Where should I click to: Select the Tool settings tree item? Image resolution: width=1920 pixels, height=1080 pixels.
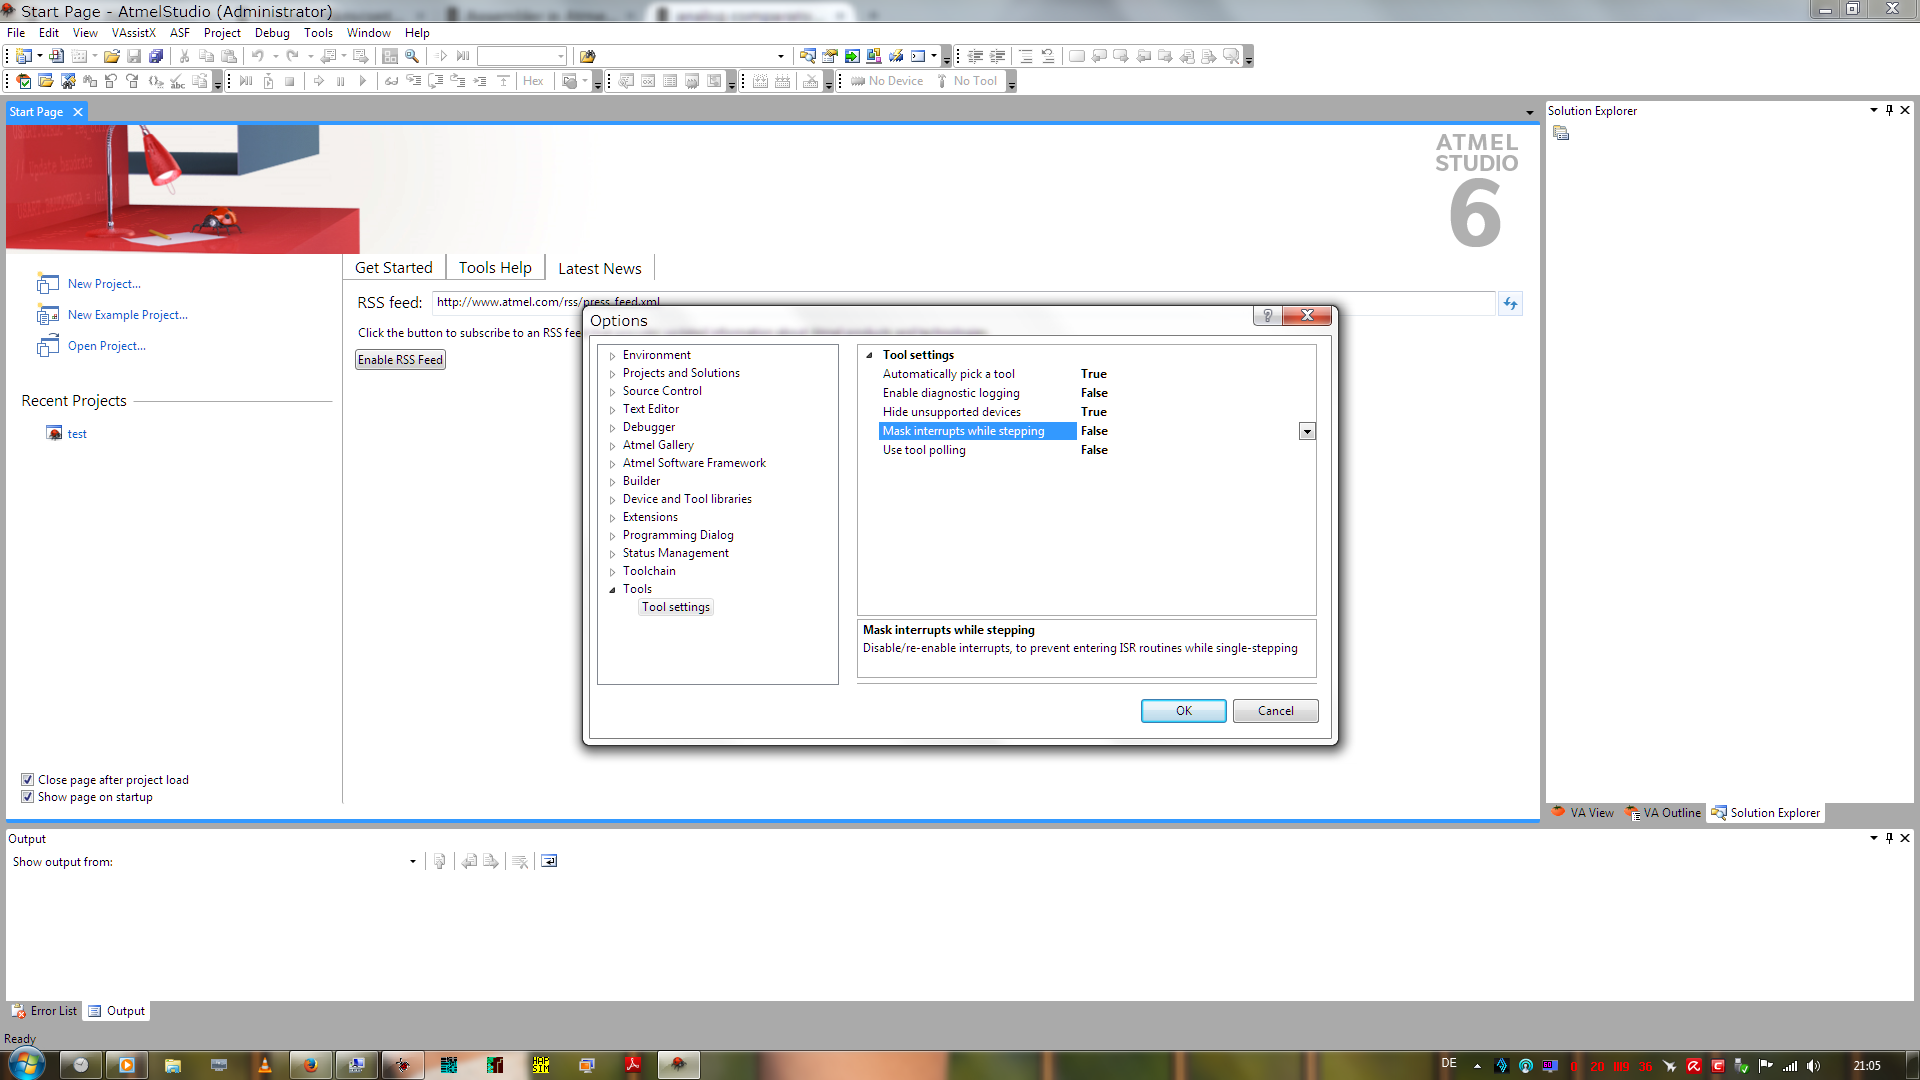(x=676, y=607)
